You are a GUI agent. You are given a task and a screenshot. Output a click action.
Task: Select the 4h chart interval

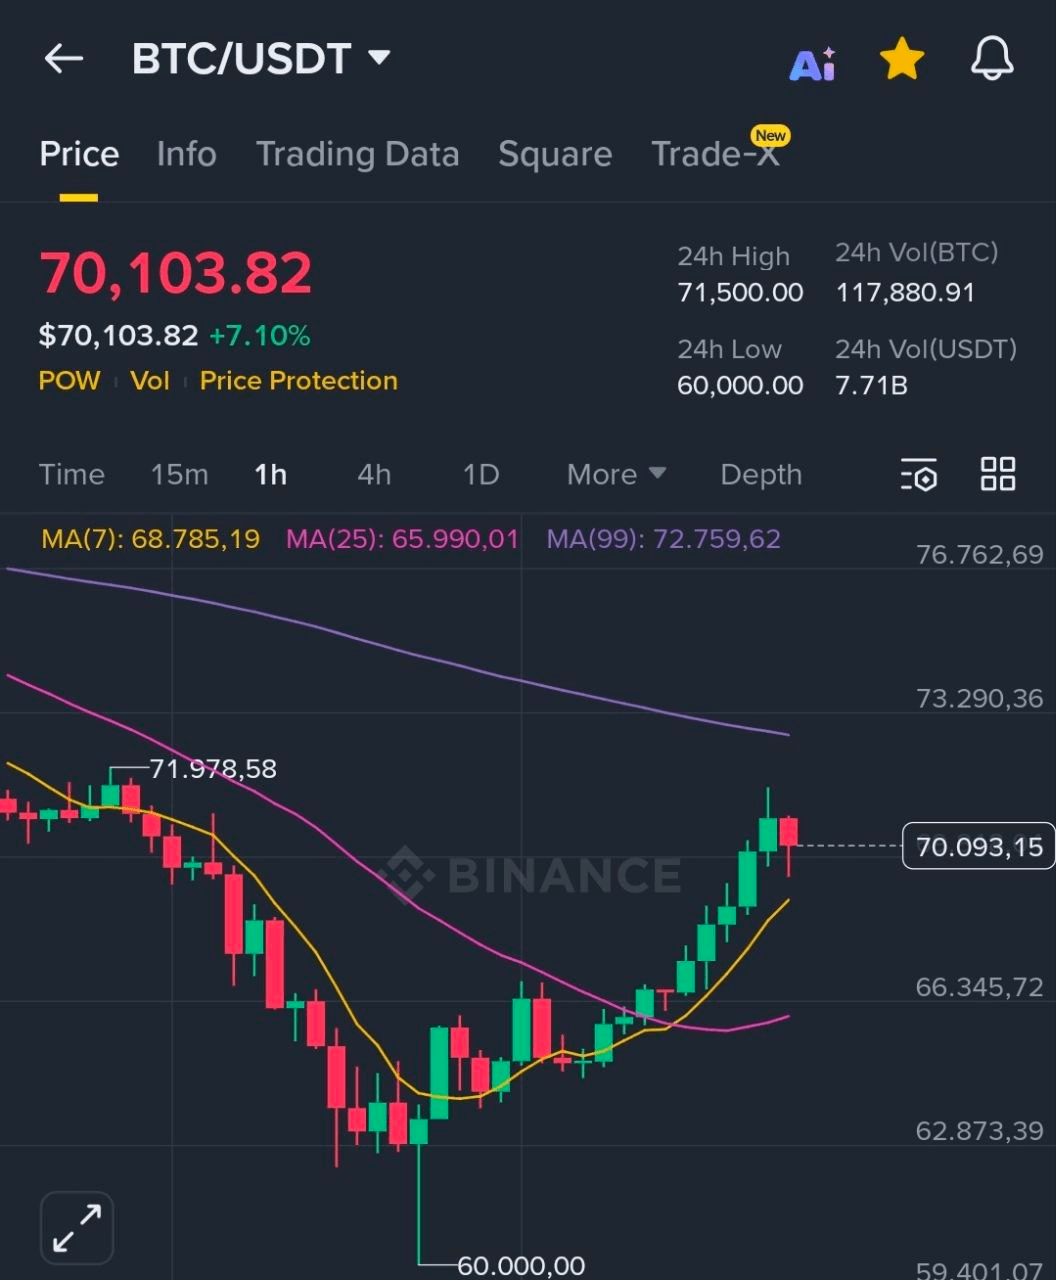click(374, 474)
